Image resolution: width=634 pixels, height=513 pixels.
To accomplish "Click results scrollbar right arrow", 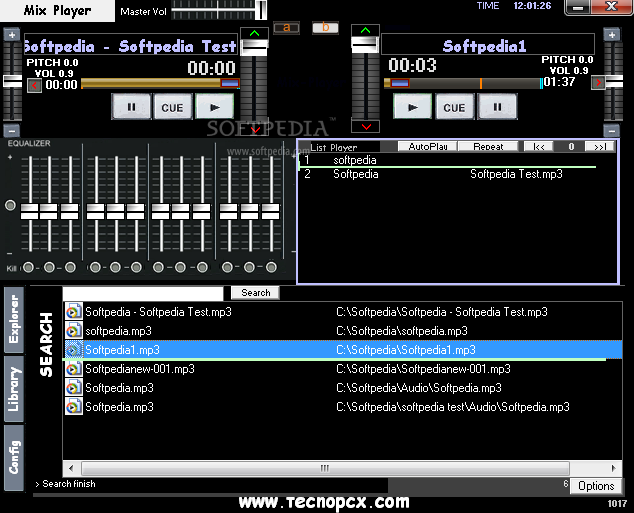I will [x=614, y=468].
